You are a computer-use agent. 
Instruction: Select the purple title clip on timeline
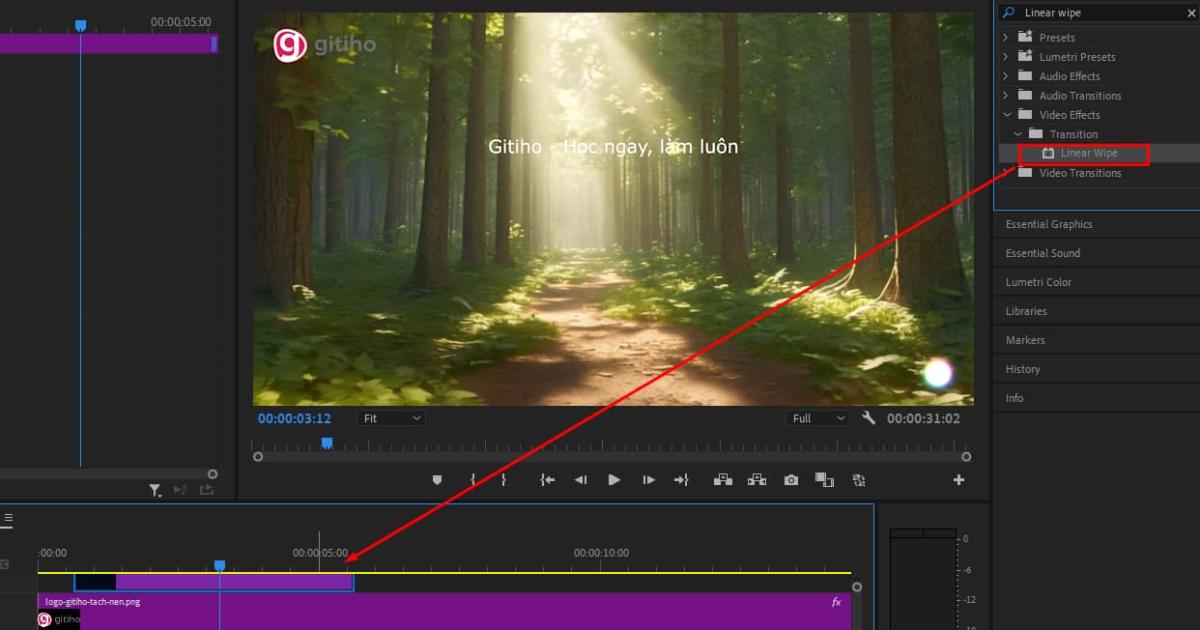[214, 582]
